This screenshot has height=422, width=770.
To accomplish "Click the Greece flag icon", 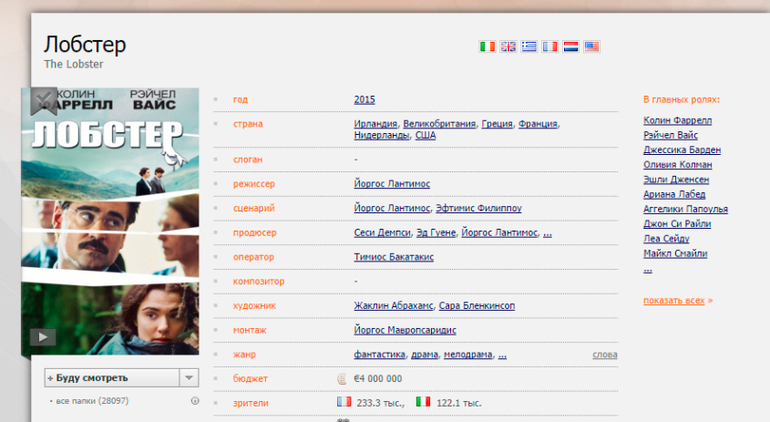I will tap(529, 46).
